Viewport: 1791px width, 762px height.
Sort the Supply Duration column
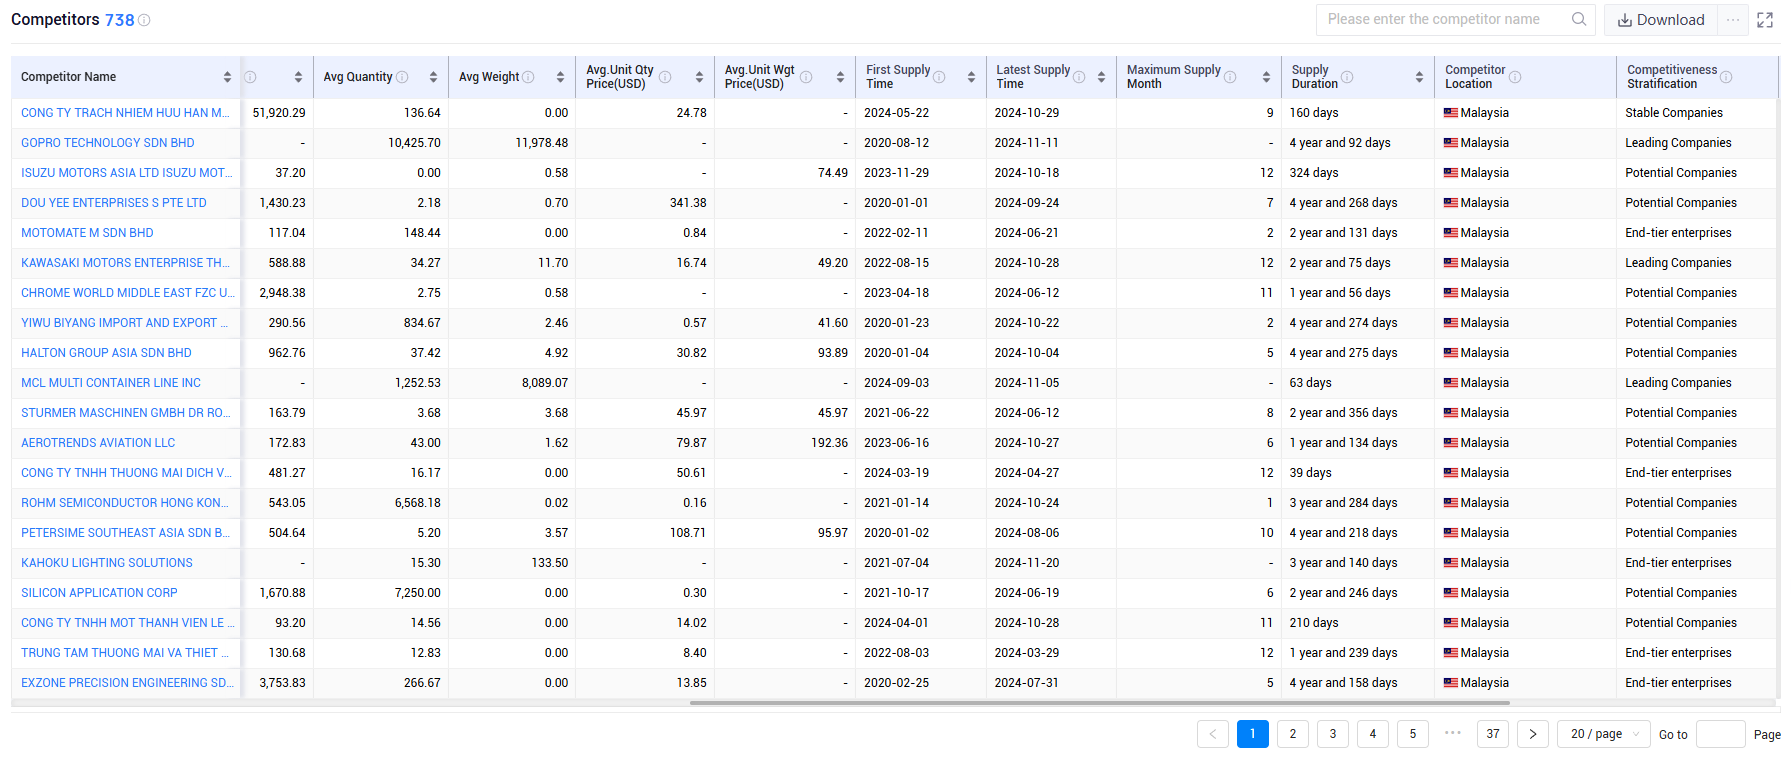click(x=1419, y=77)
